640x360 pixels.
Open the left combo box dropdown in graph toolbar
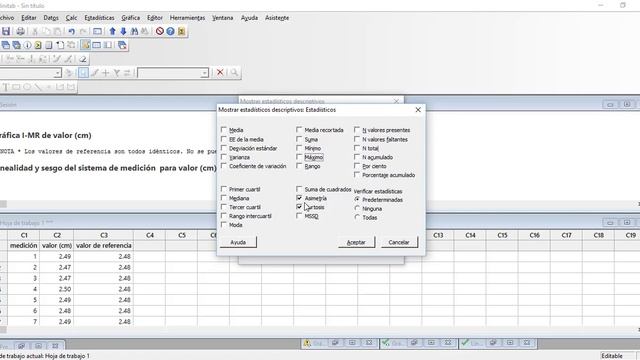tap(57, 73)
